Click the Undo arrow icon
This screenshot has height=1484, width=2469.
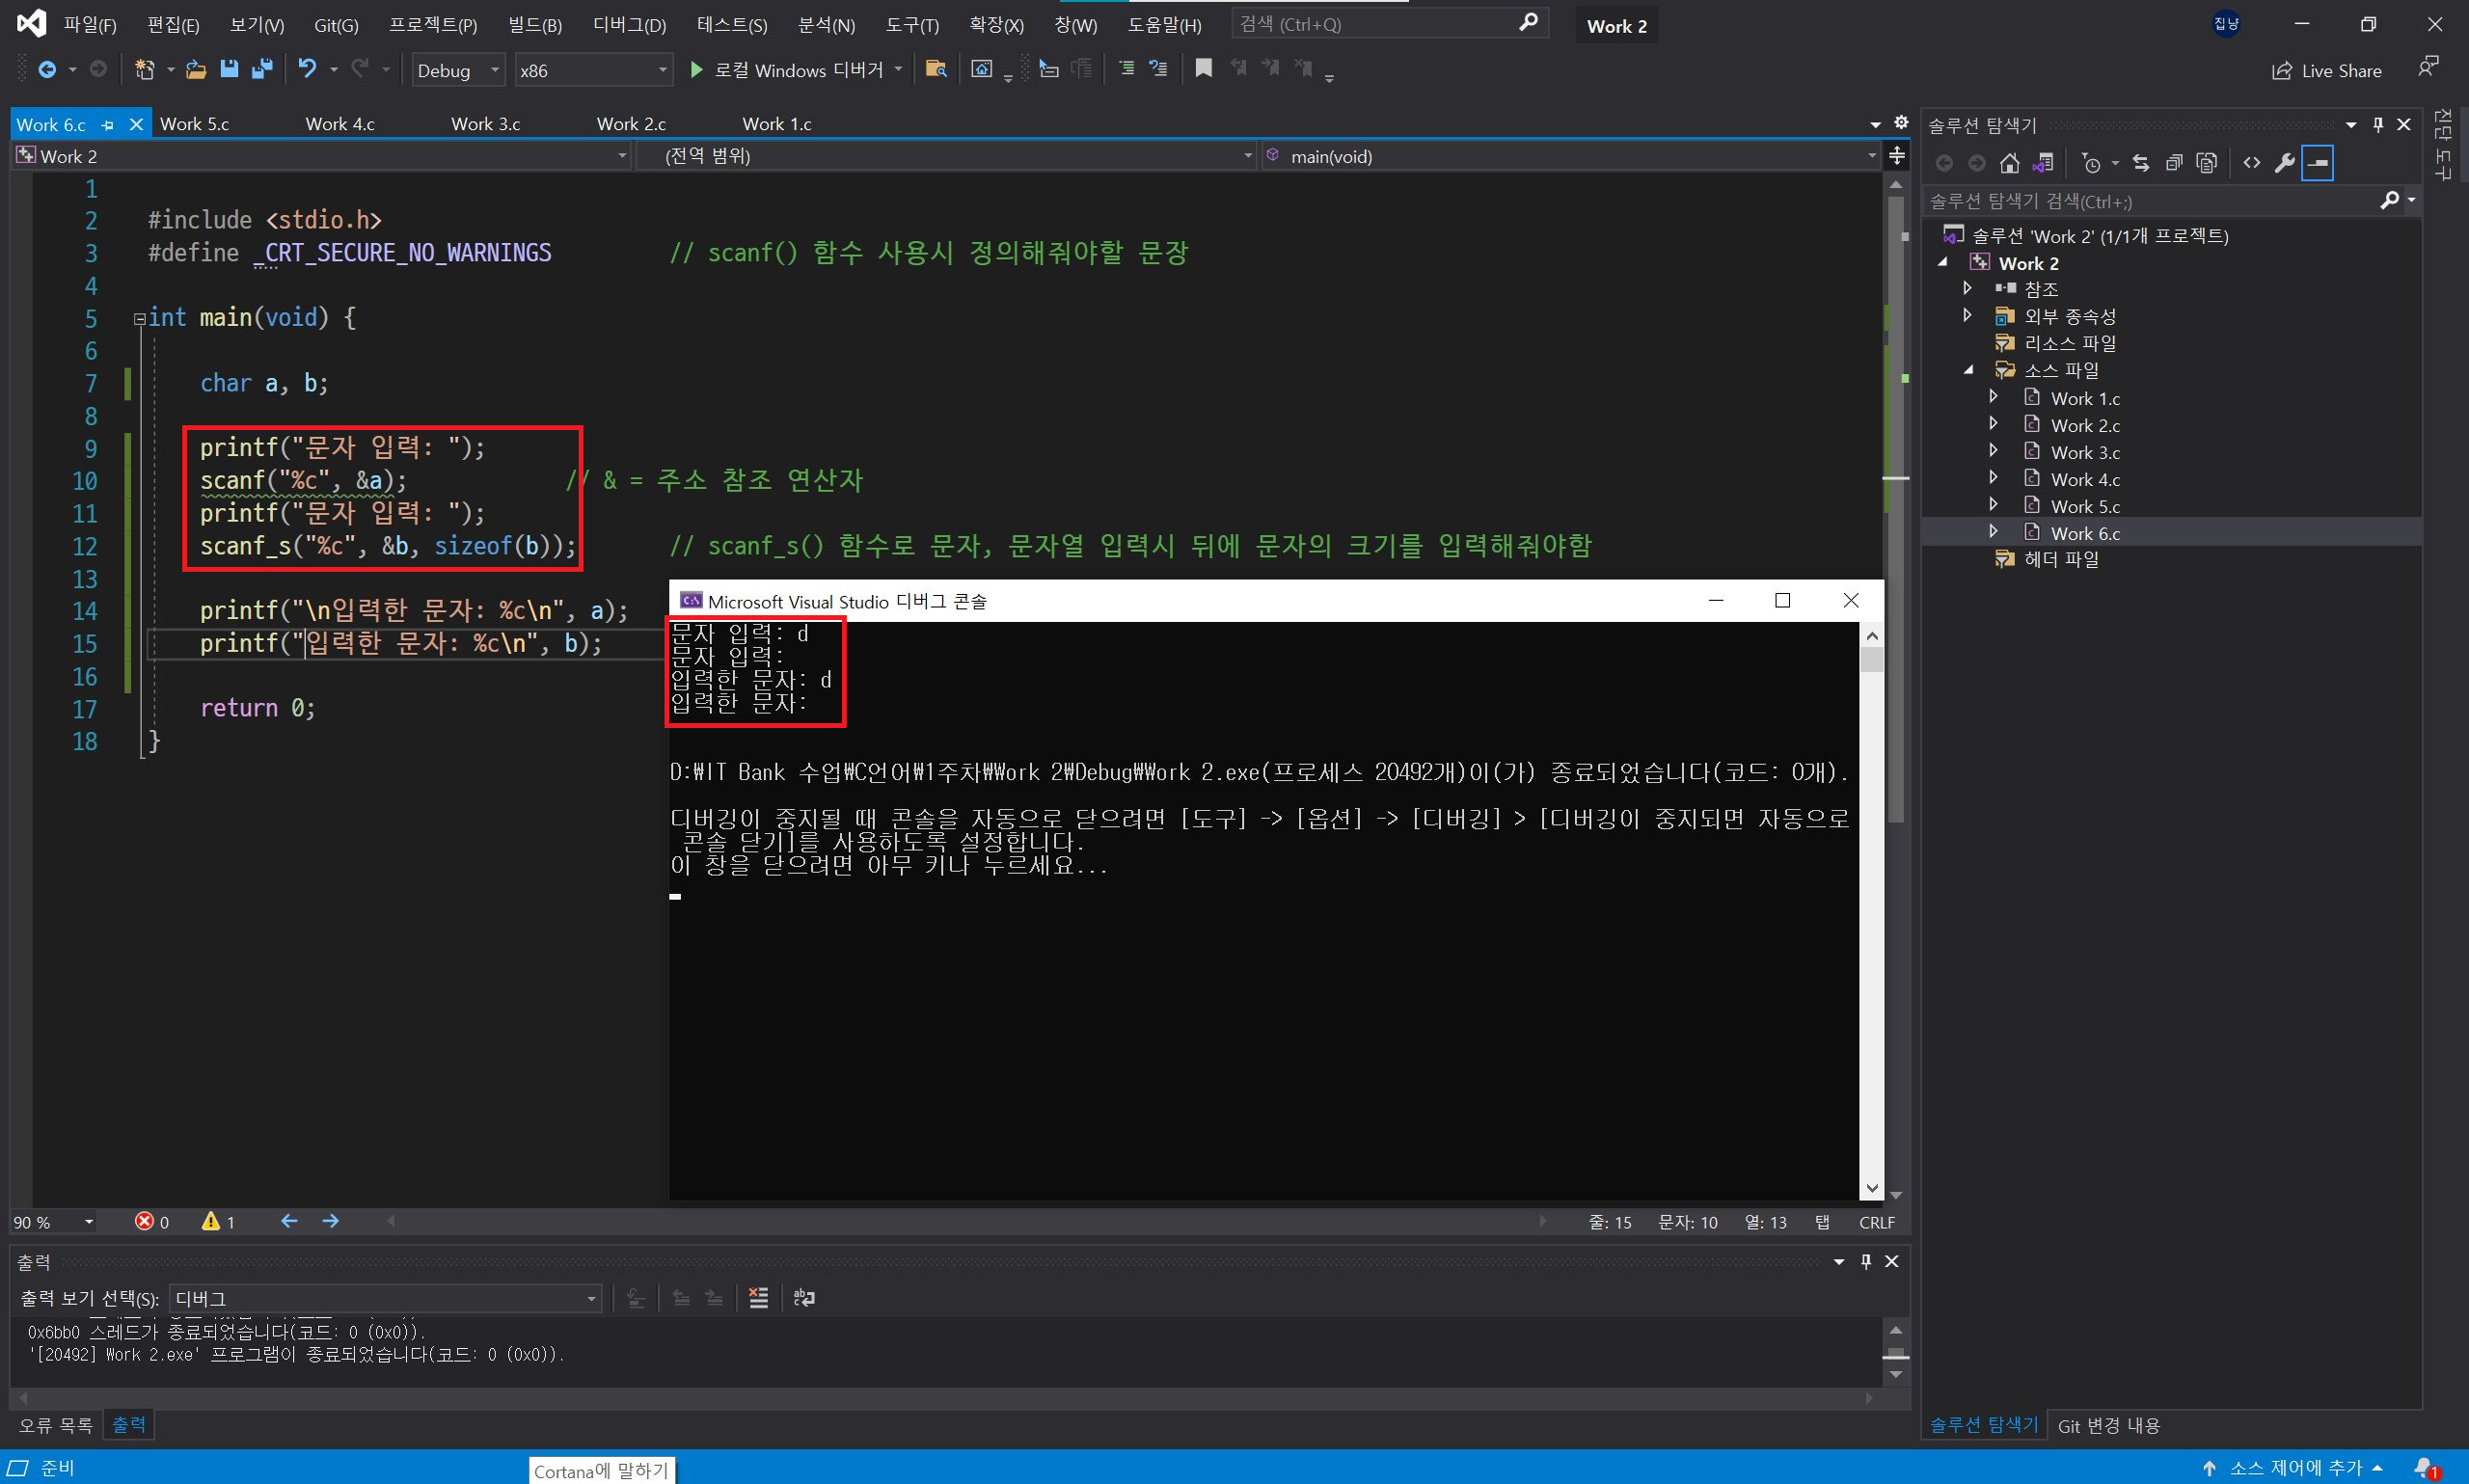click(307, 69)
